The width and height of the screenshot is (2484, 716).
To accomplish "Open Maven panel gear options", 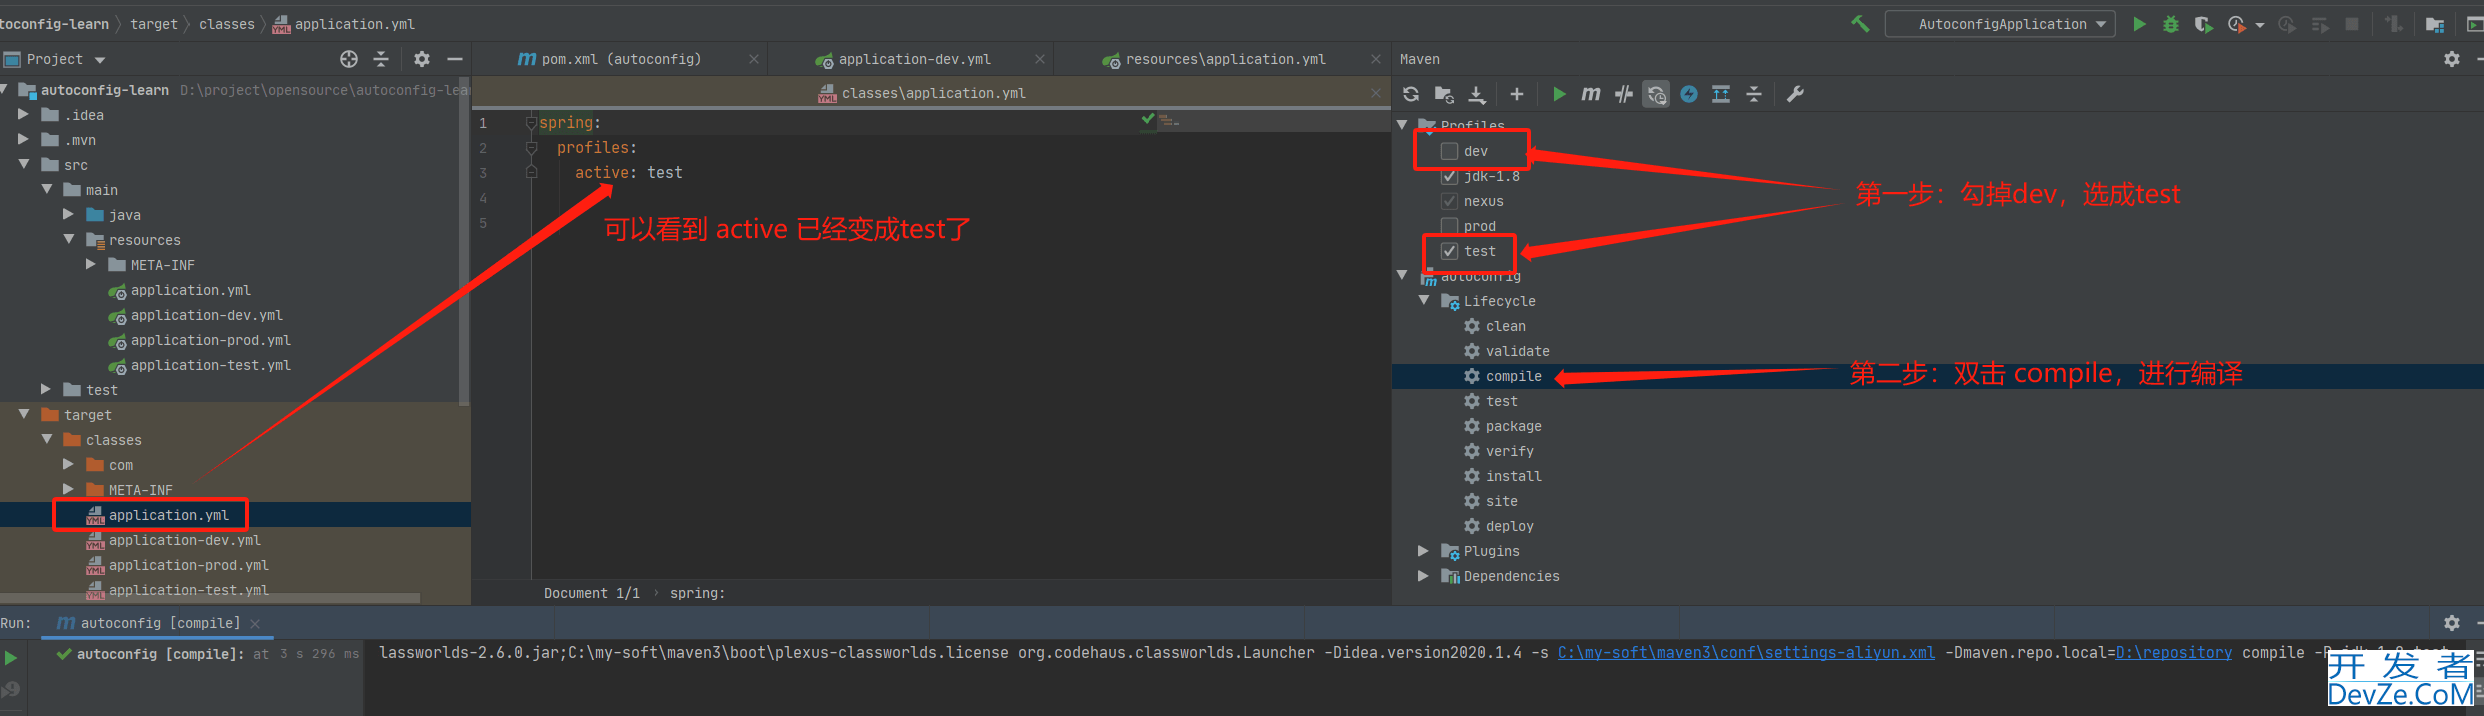I will [x=2452, y=59].
